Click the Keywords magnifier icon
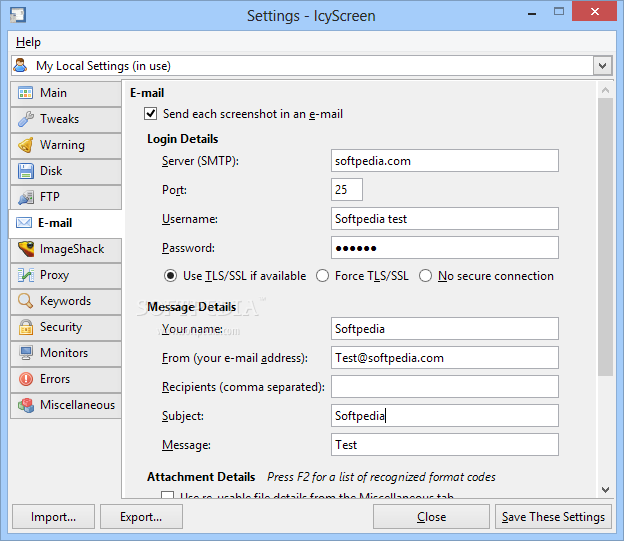624x541 pixels. [x=25, y=301]
